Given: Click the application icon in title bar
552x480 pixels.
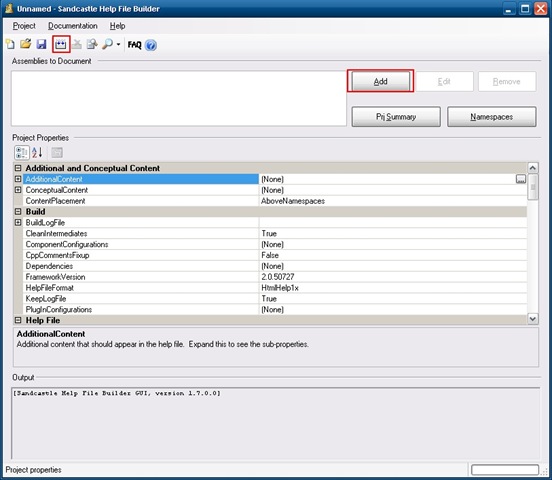Looking at the screenshot, I should [x=9, y=8].
